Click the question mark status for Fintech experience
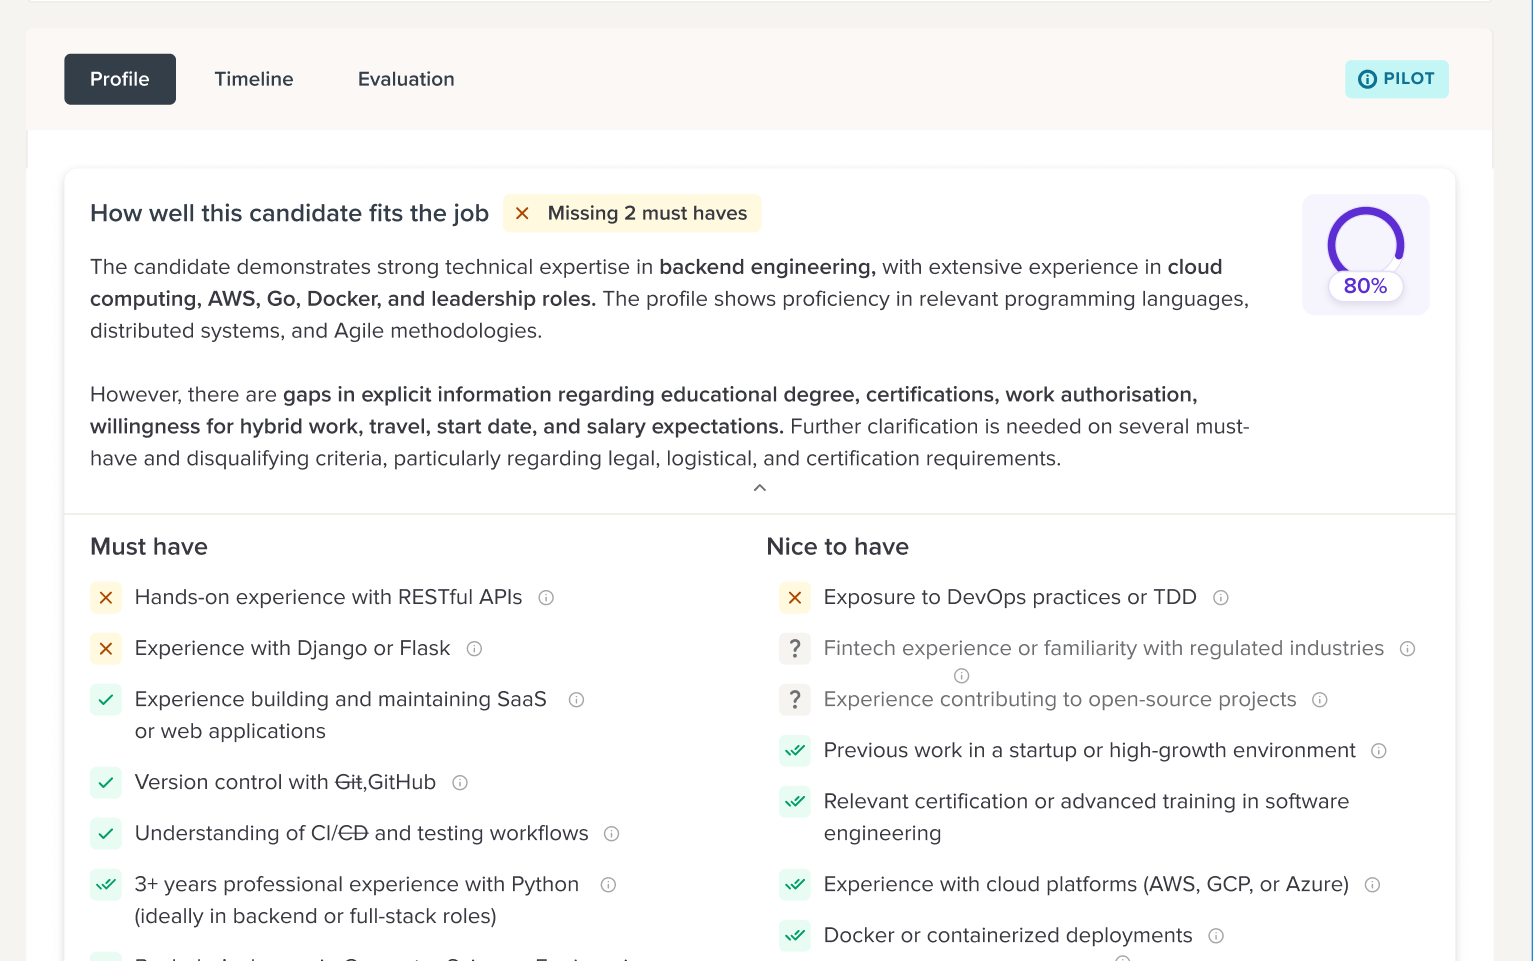The height and width of the screenshot is (961, 1533). click(x=795, y=649)
